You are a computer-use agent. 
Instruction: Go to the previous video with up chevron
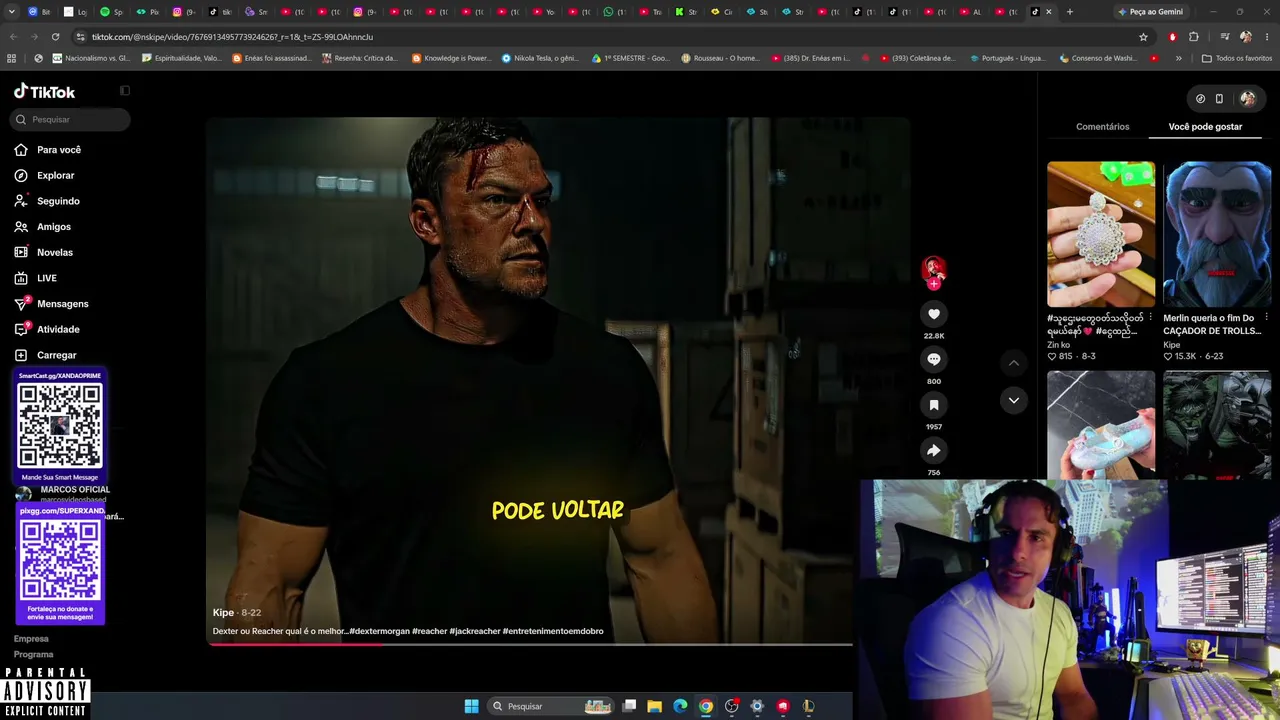pos(1013,363)
